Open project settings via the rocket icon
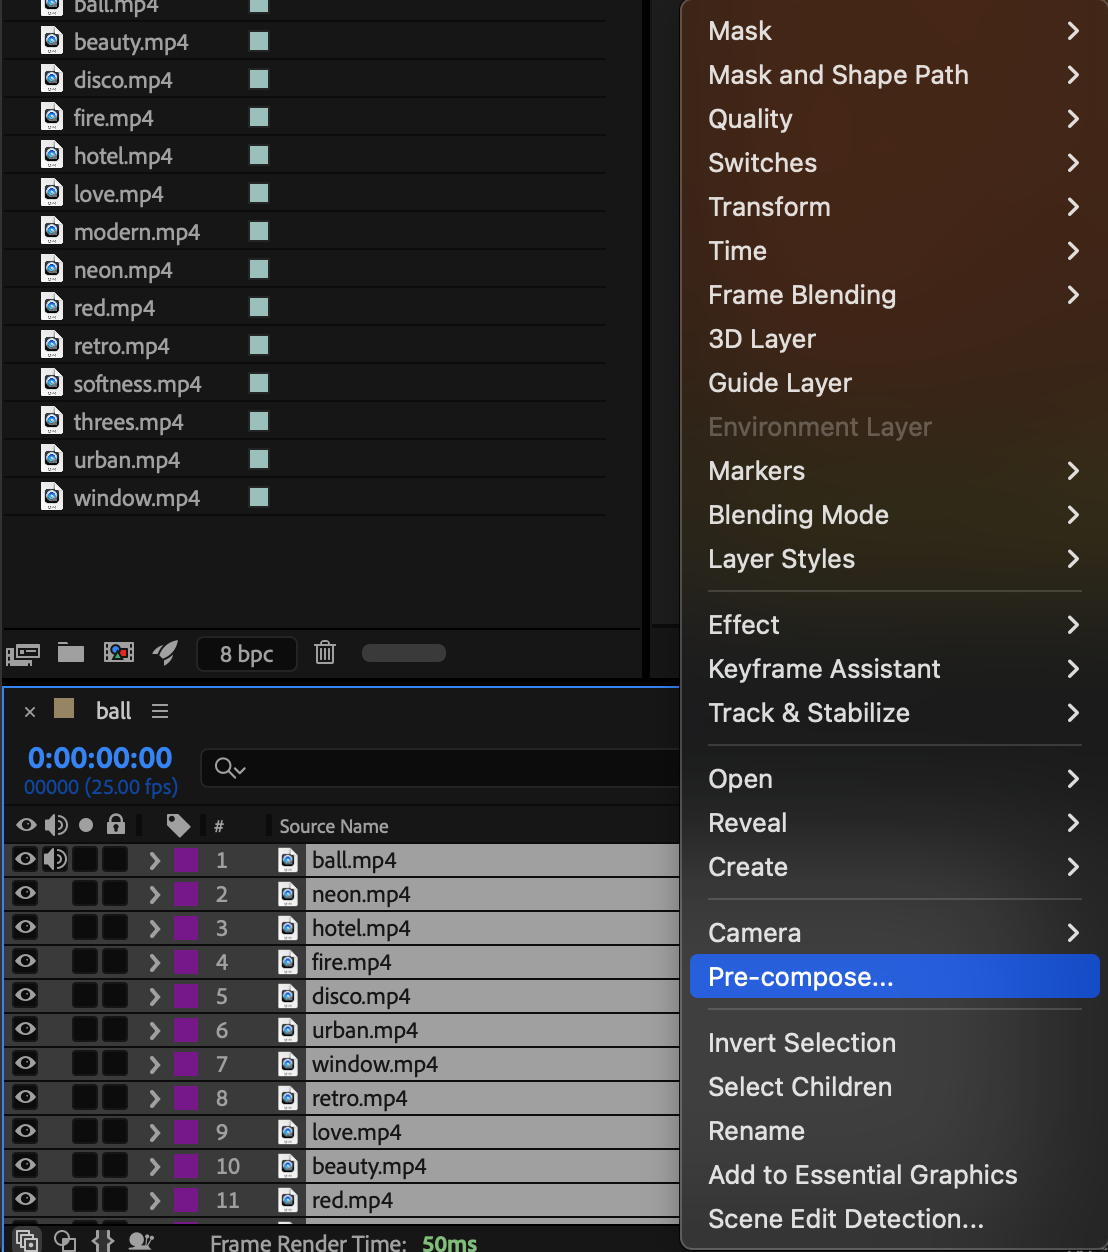Viewport: 1108px width, 1252px height. (165, 654)
